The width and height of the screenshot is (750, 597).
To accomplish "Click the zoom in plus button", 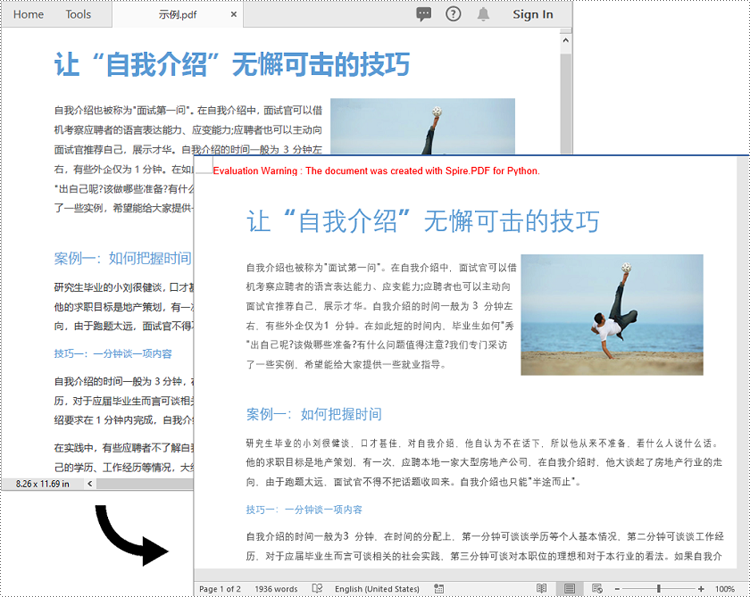I will (x=701, y=589).
